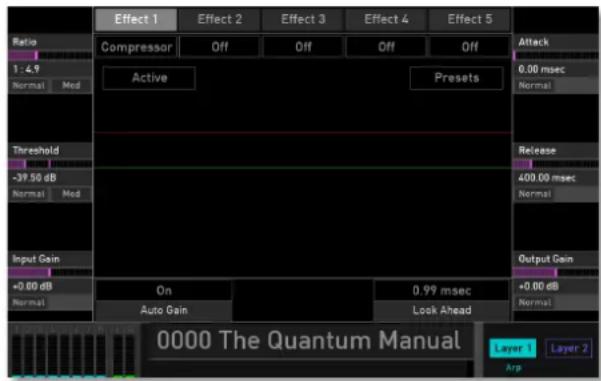
Task: Open the Compressor effect type selector
Action: (136, 47)
